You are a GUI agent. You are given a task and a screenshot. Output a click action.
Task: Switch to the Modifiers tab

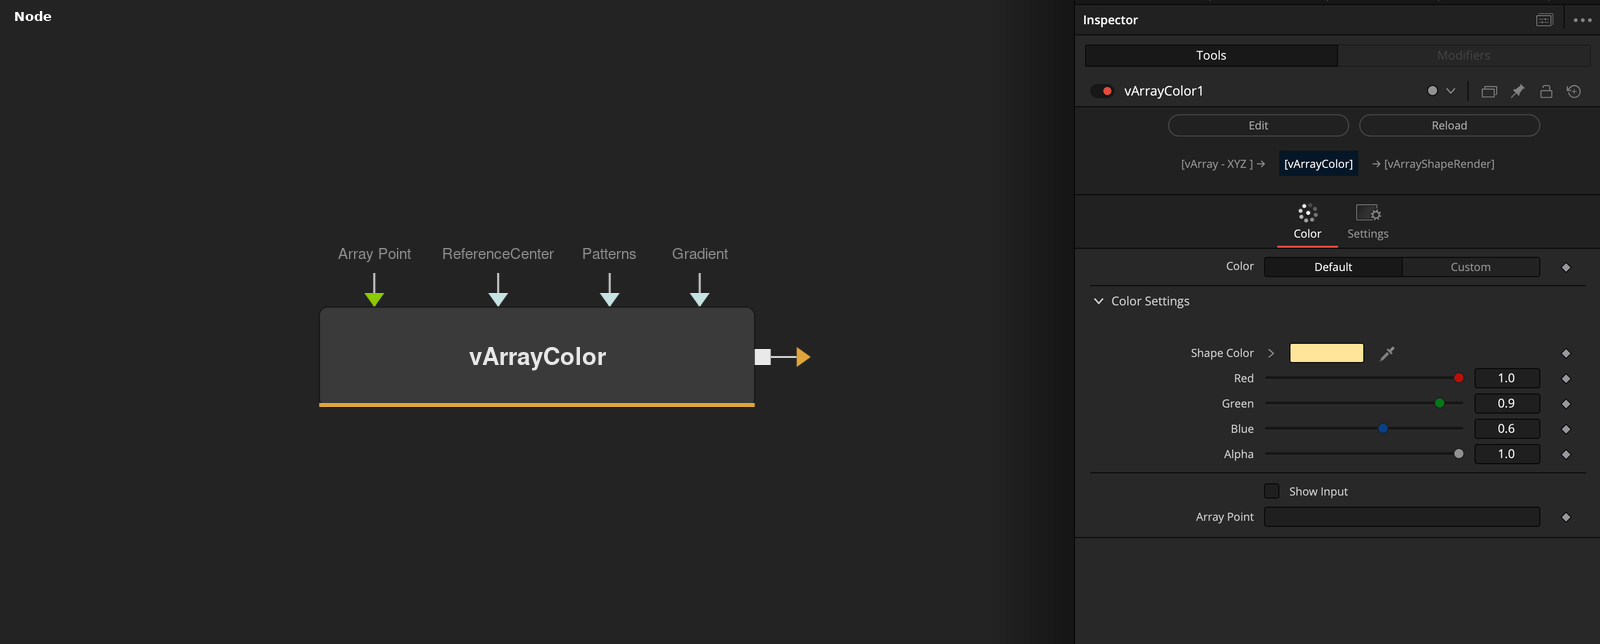click(x=1464, y=56)
